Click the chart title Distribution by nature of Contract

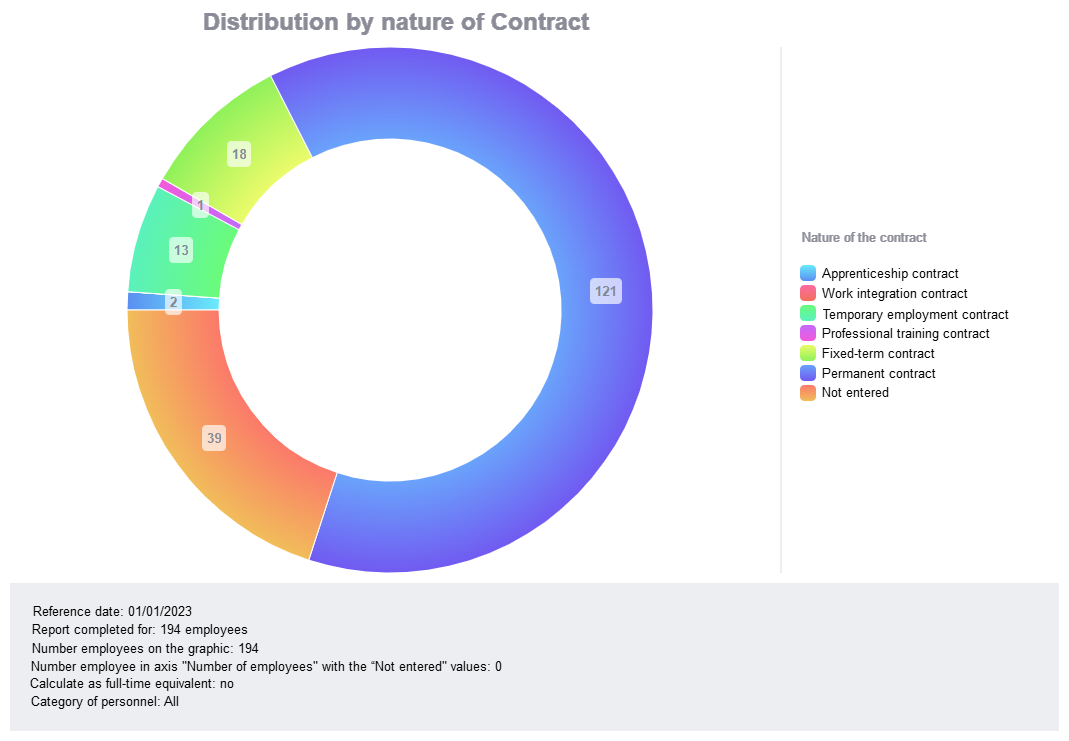pos(396,22)
